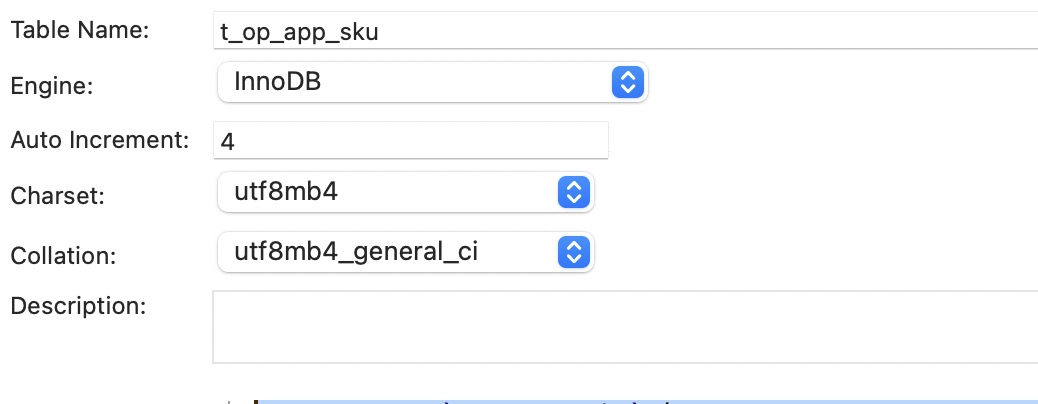Click the Charset dropdown chevron icon
This screenshot has height=404, width=1038.
tap(571, 191)
